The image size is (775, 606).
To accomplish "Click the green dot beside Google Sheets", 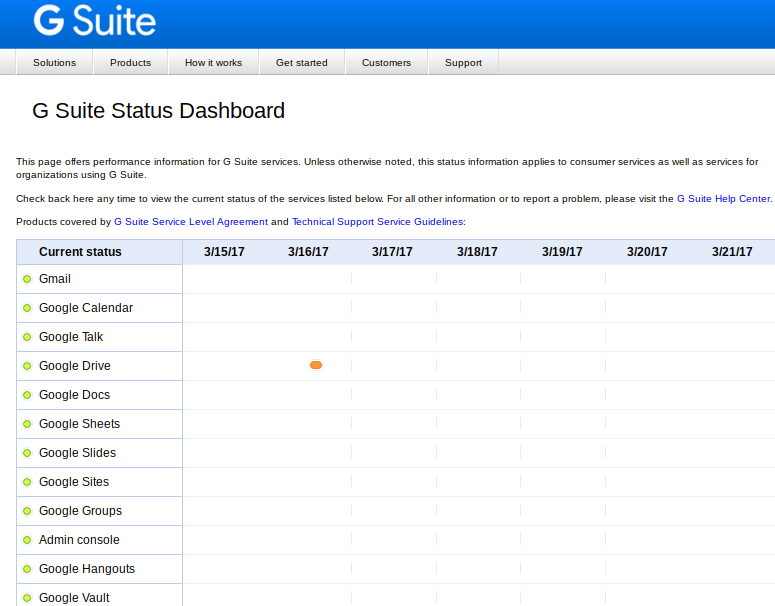I will (x=28, y=424).
